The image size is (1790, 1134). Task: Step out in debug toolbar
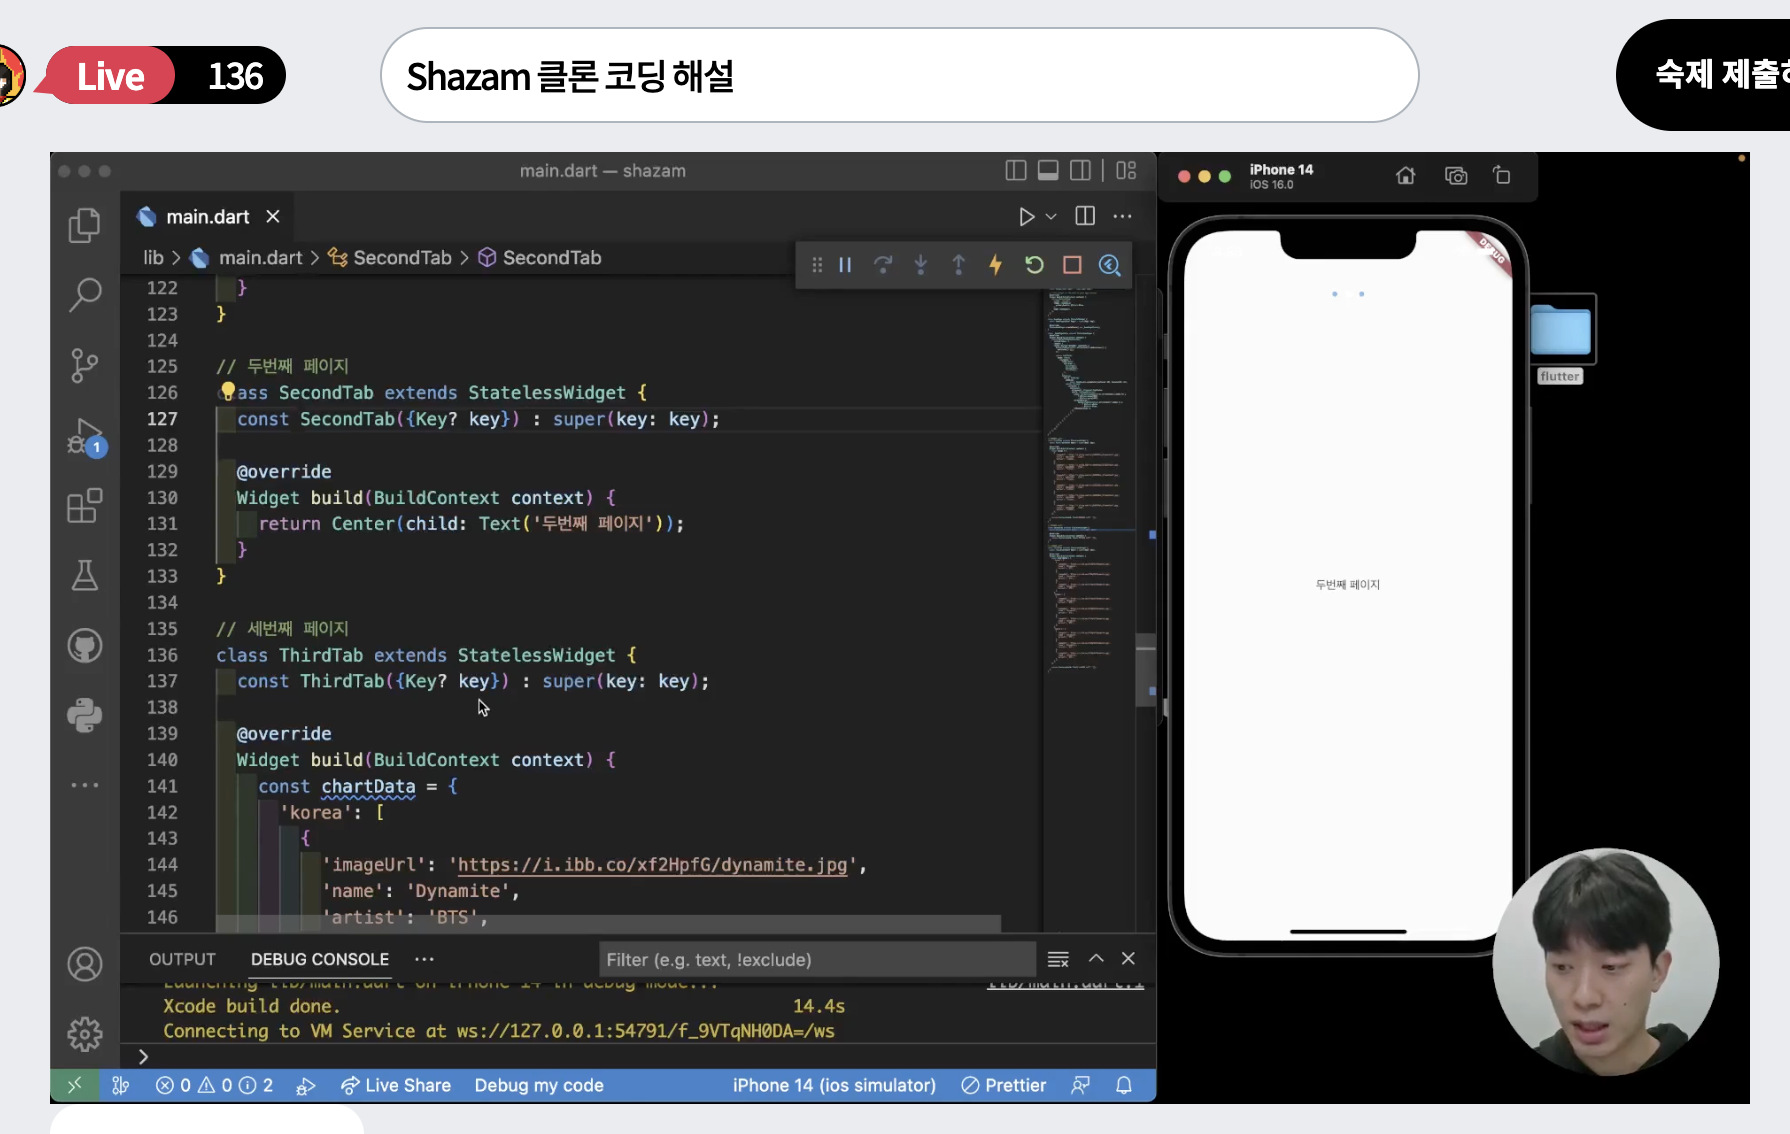(x=958, y=265)
